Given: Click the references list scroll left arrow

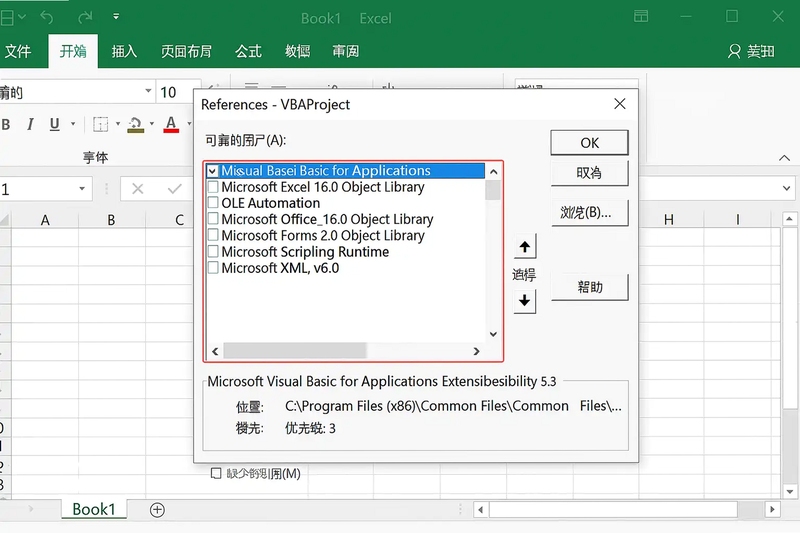Looking at the screenshot, I should click(x=215, y=351).
